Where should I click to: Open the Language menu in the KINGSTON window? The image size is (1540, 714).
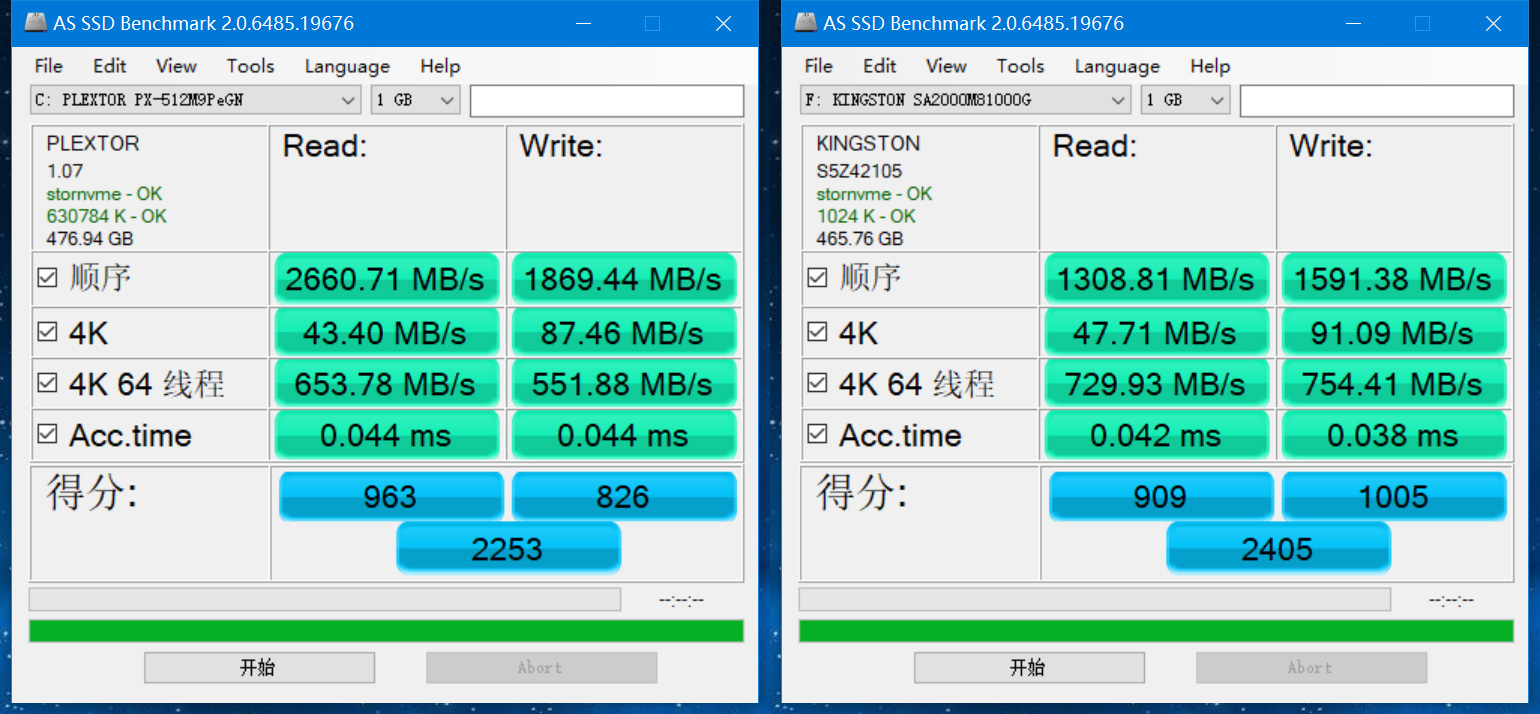(x=1116, y=66)
